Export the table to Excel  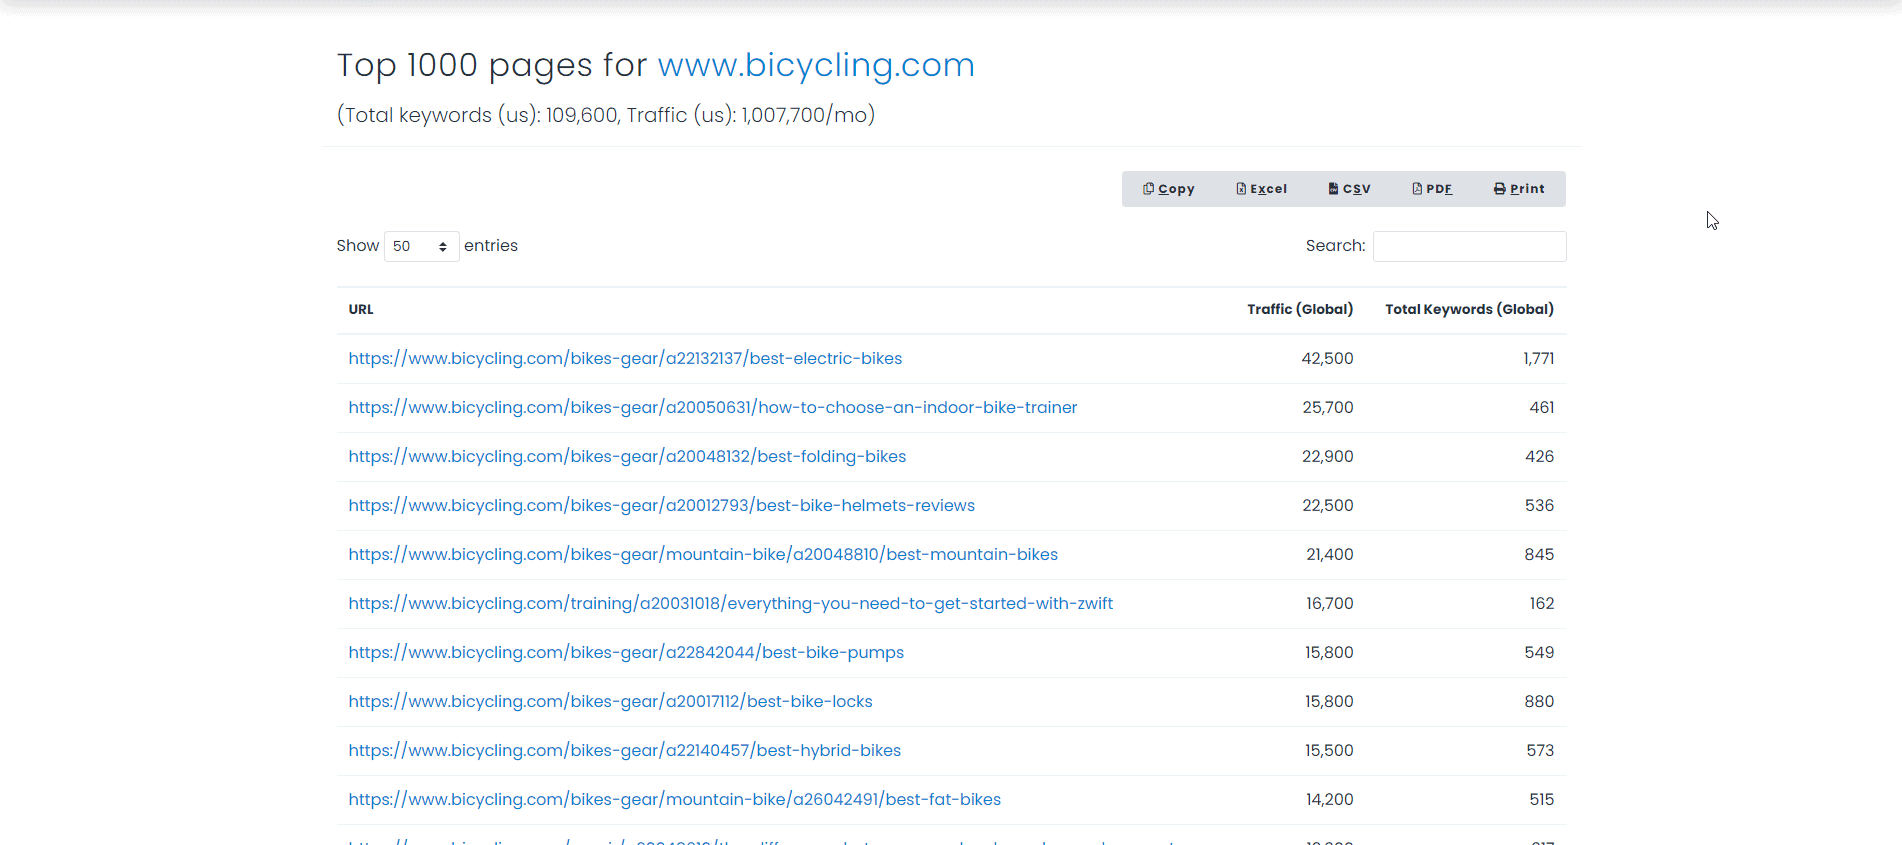point(1261,189)
